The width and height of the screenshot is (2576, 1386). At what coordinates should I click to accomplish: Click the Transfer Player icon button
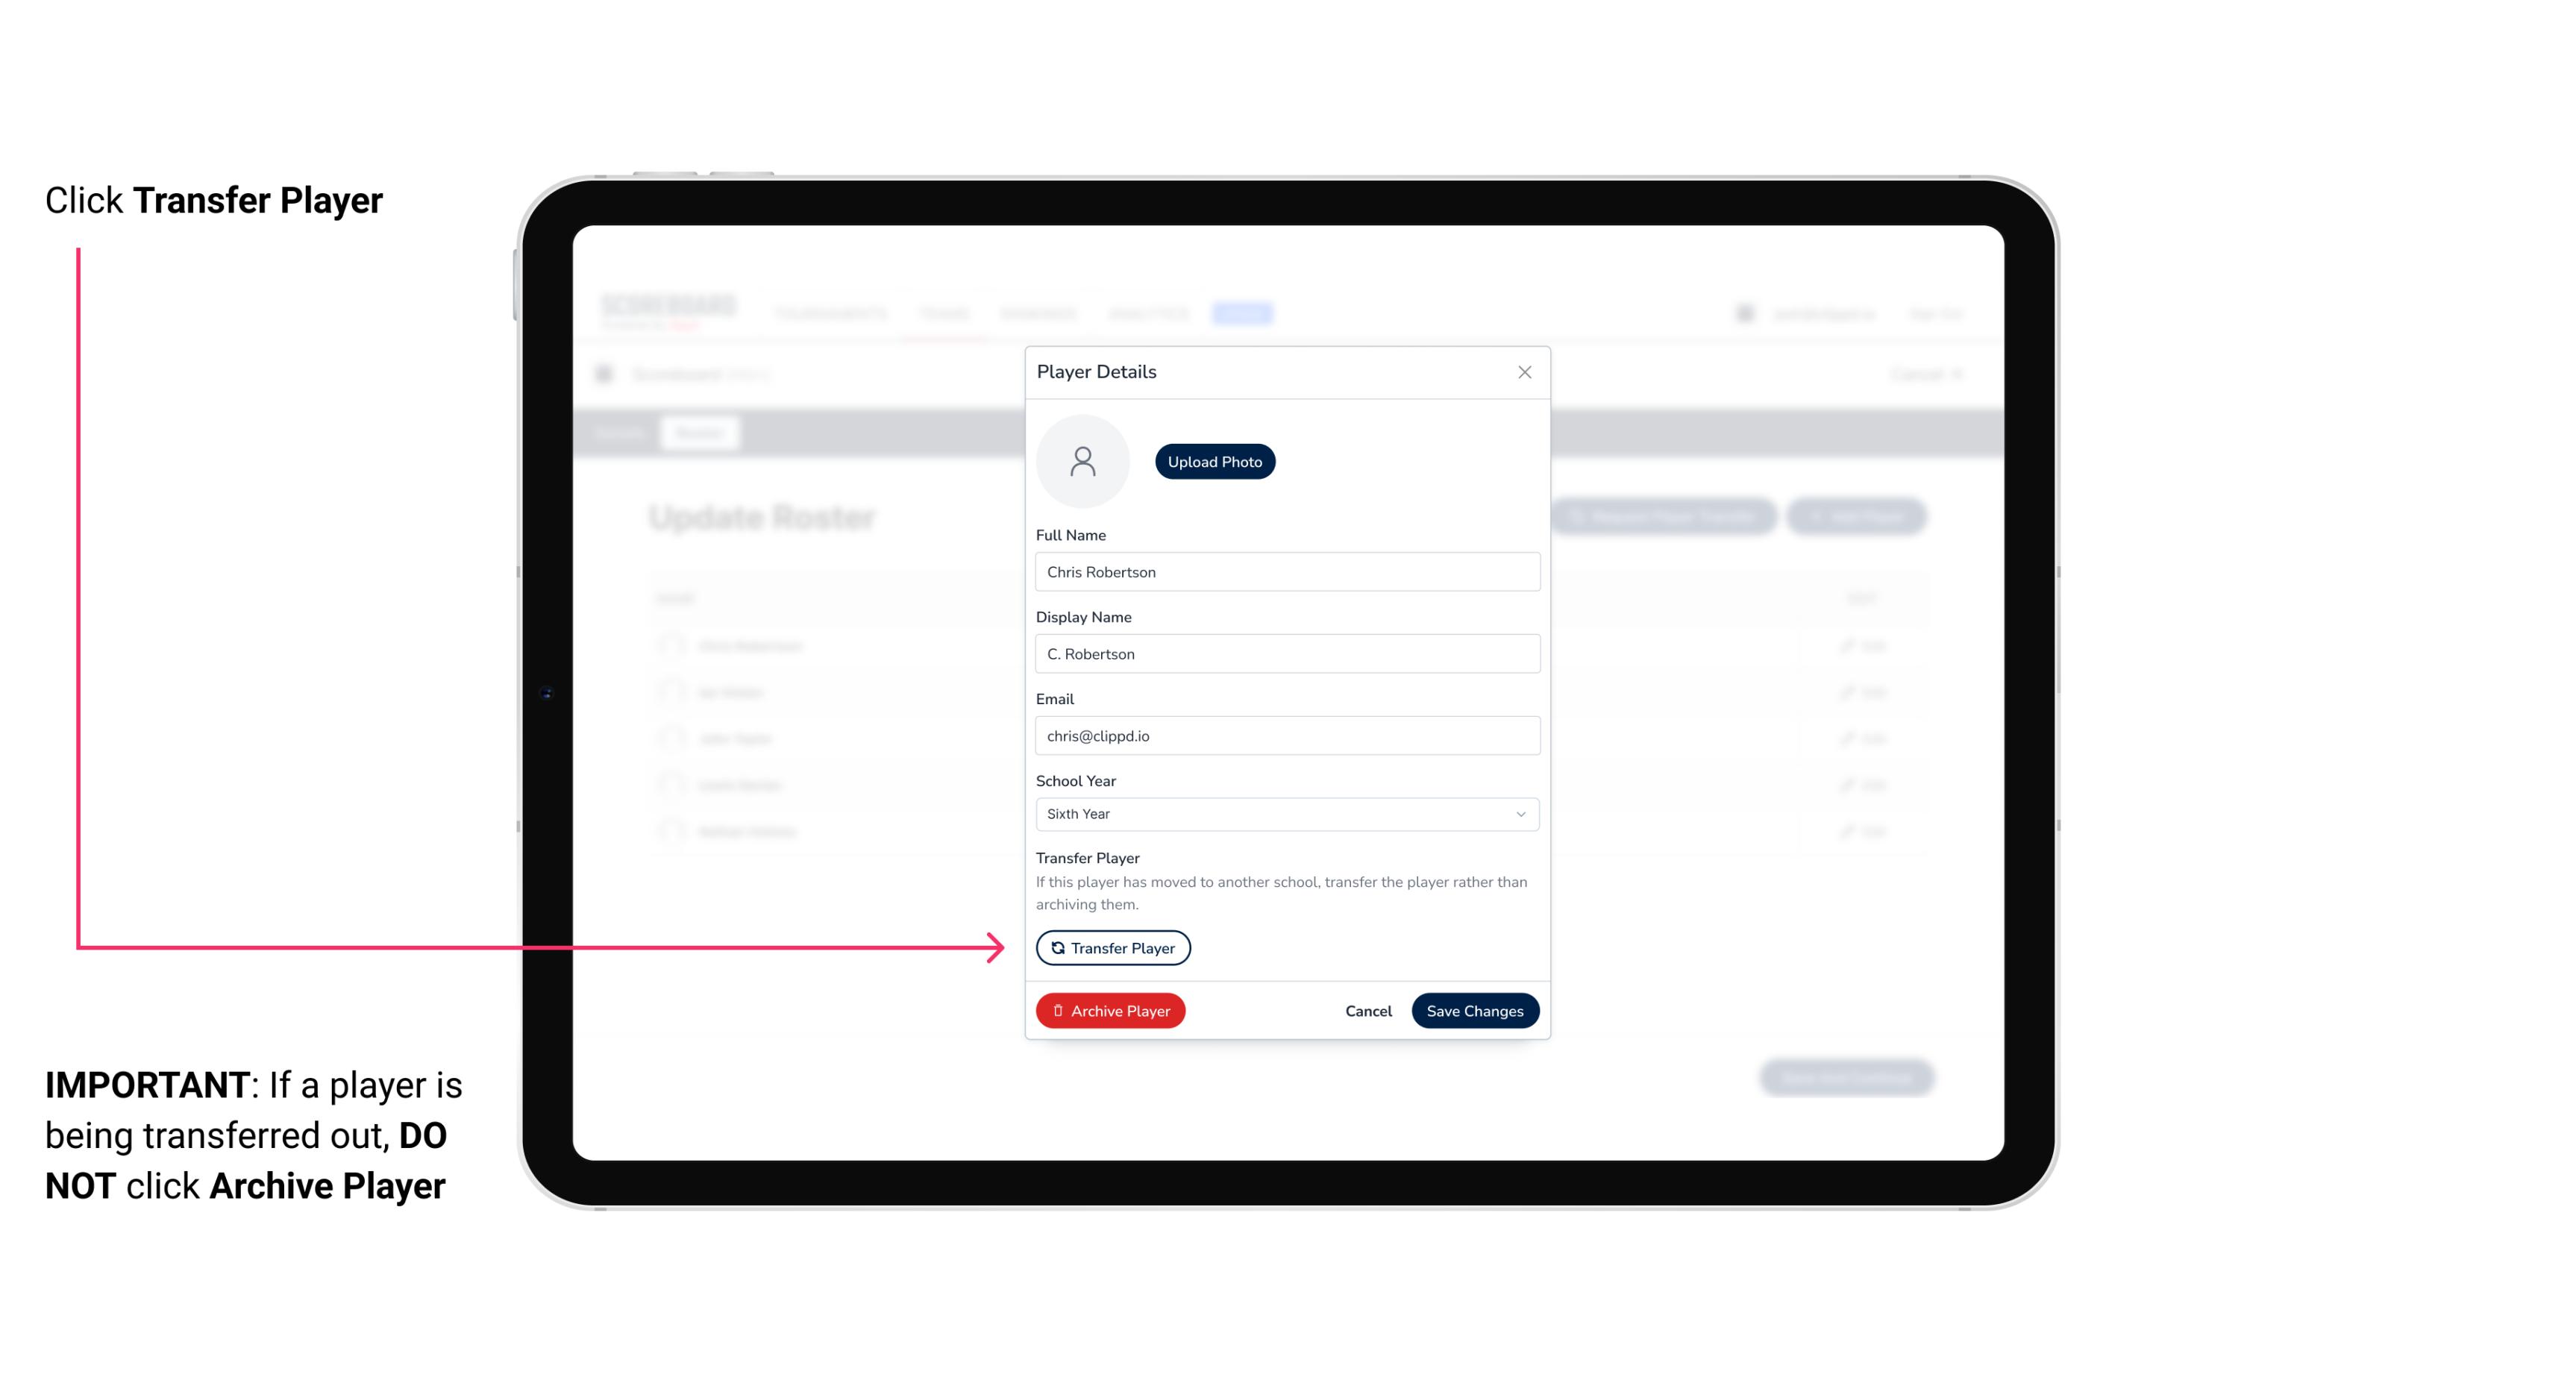(1112, 947)
